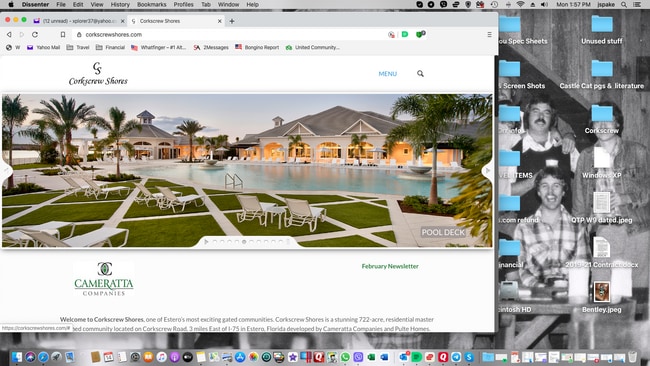Open Spotlight search in the menu bar
650x366 pixels.
coord(624,5)
